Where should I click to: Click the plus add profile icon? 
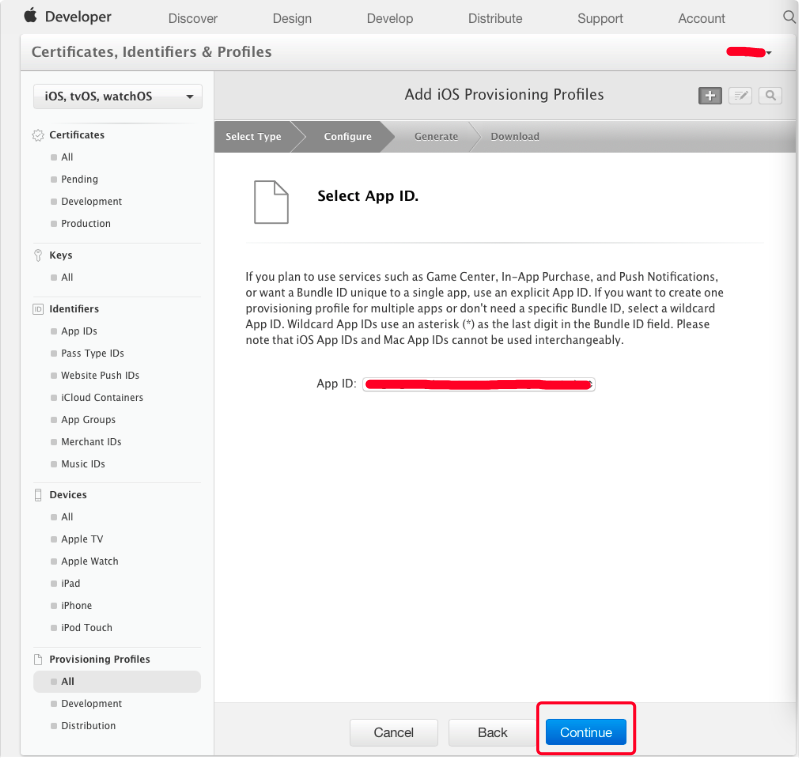coord(710,95)
